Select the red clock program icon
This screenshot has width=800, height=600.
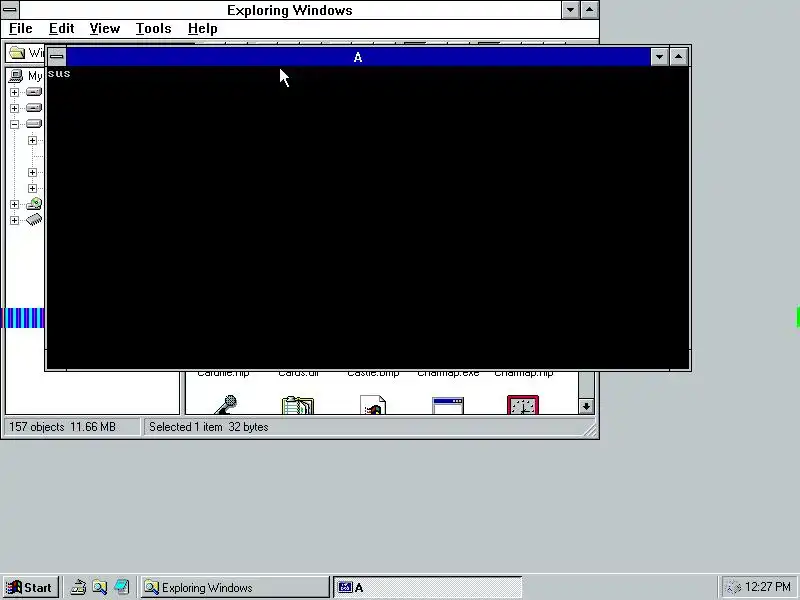(x=523, y=405)
